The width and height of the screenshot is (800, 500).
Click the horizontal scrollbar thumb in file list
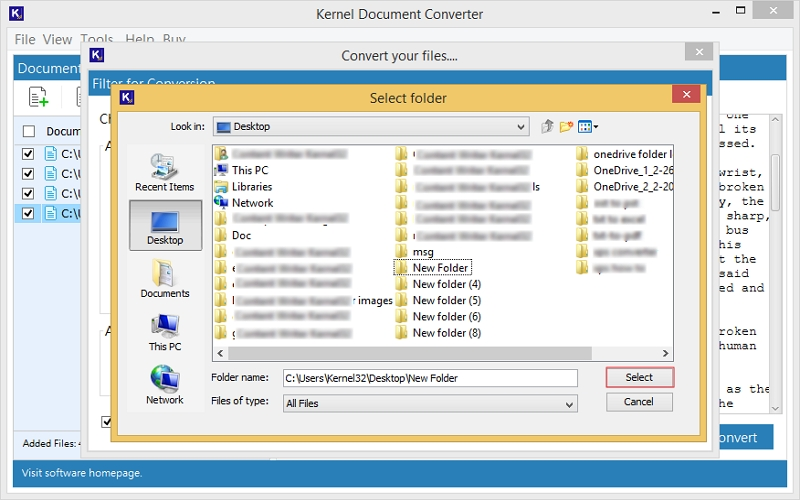click(410, 353)
